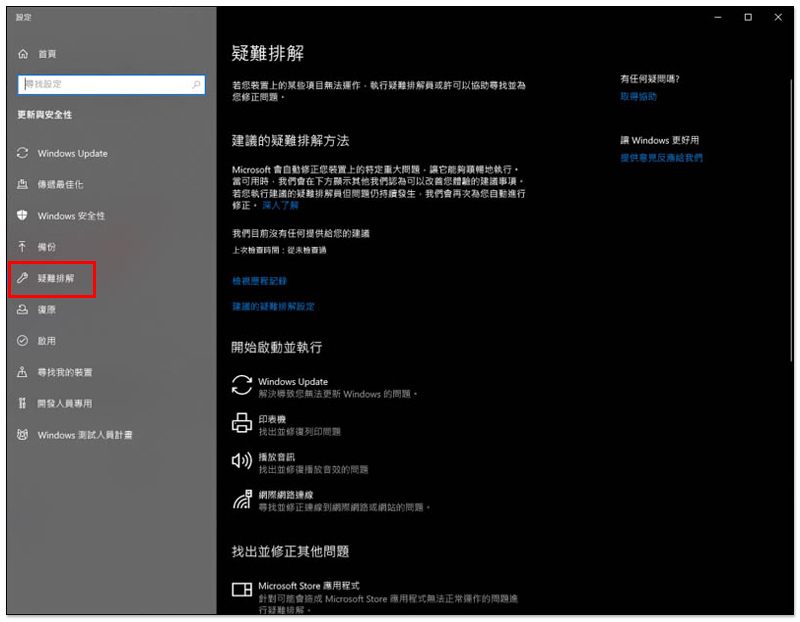Select 復原 in the sidebar
This screenshot has width=800, height=622.
46,310
